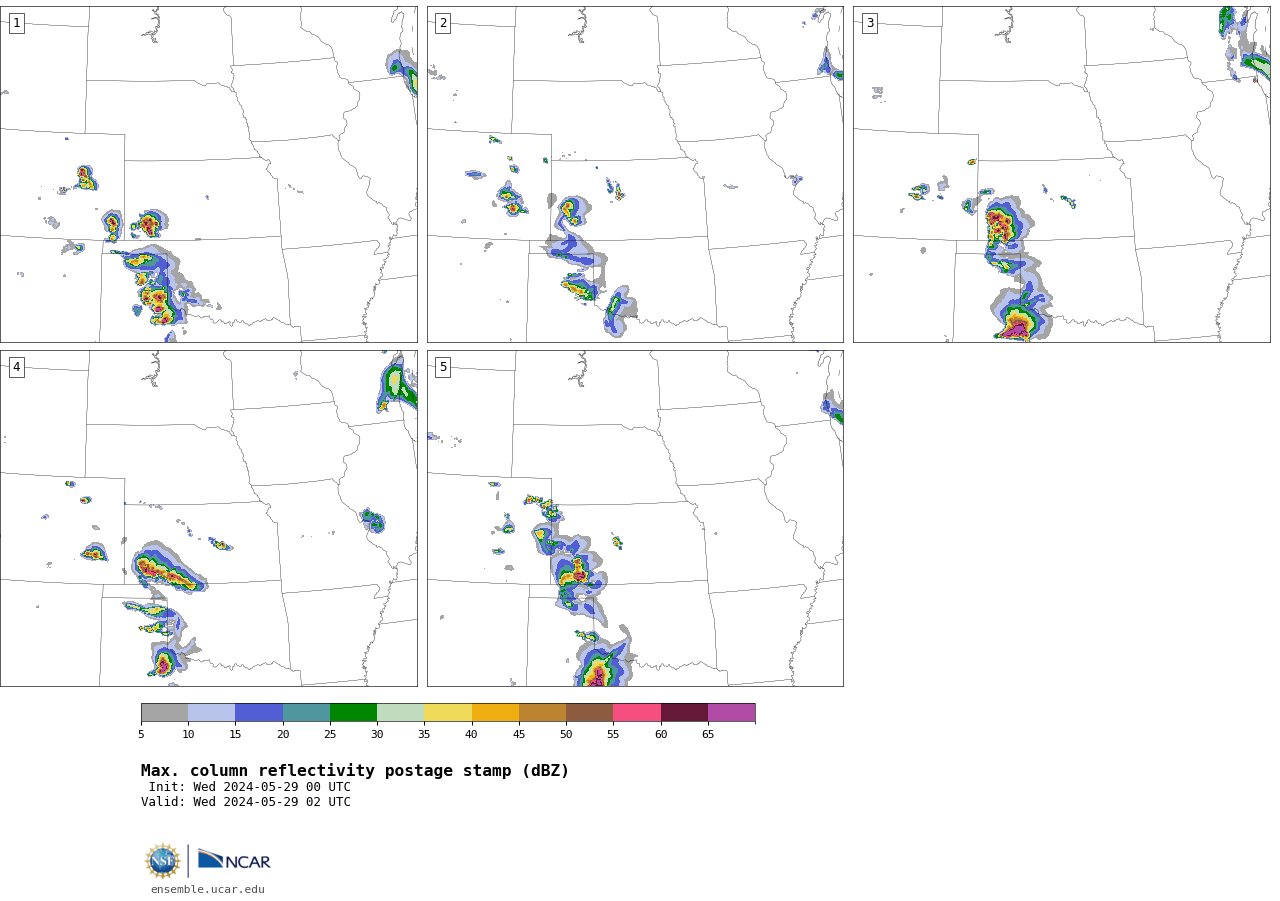
Task: Click the Init: Wed 2024-05-29 00 UTC line
Action: (x=250, y=787)
